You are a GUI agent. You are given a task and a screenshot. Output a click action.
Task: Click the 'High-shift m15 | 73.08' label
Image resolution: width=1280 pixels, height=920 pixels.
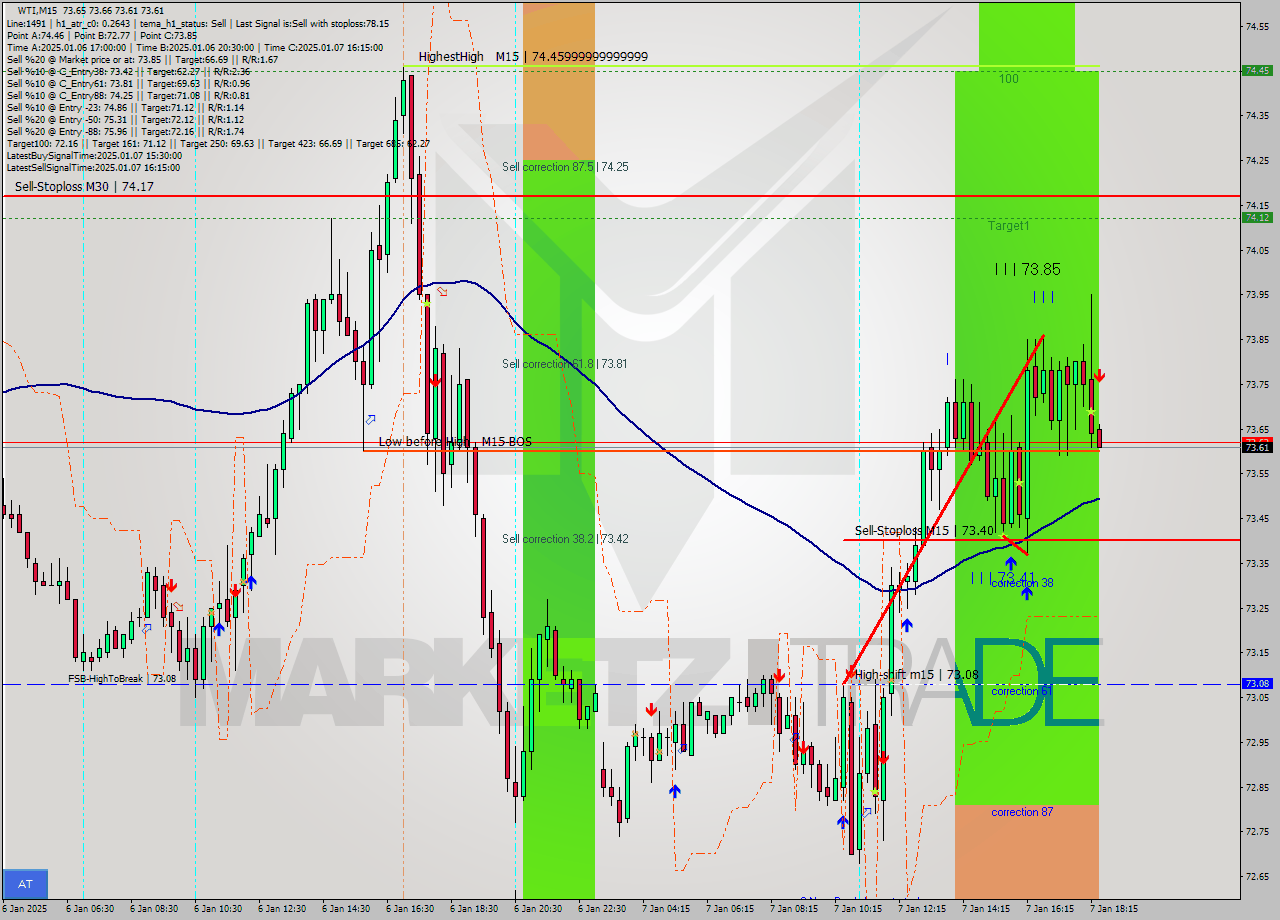point(916,675)
